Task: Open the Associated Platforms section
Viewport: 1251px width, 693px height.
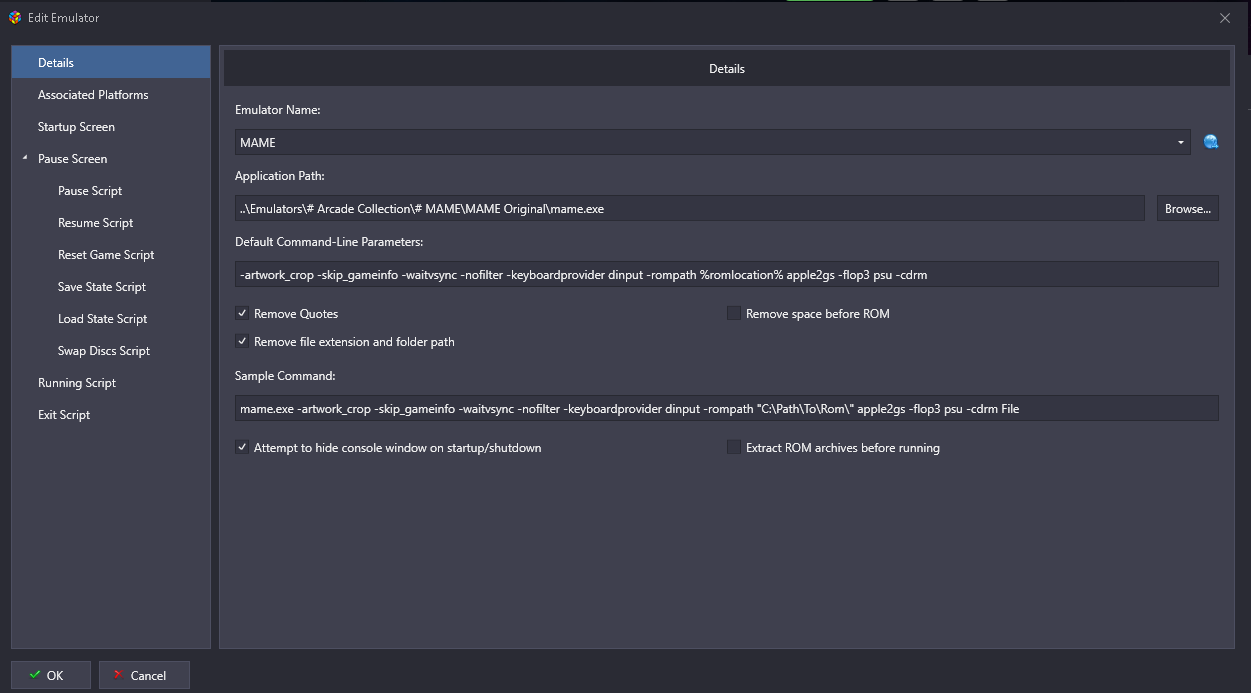Action: pos(93,95)
